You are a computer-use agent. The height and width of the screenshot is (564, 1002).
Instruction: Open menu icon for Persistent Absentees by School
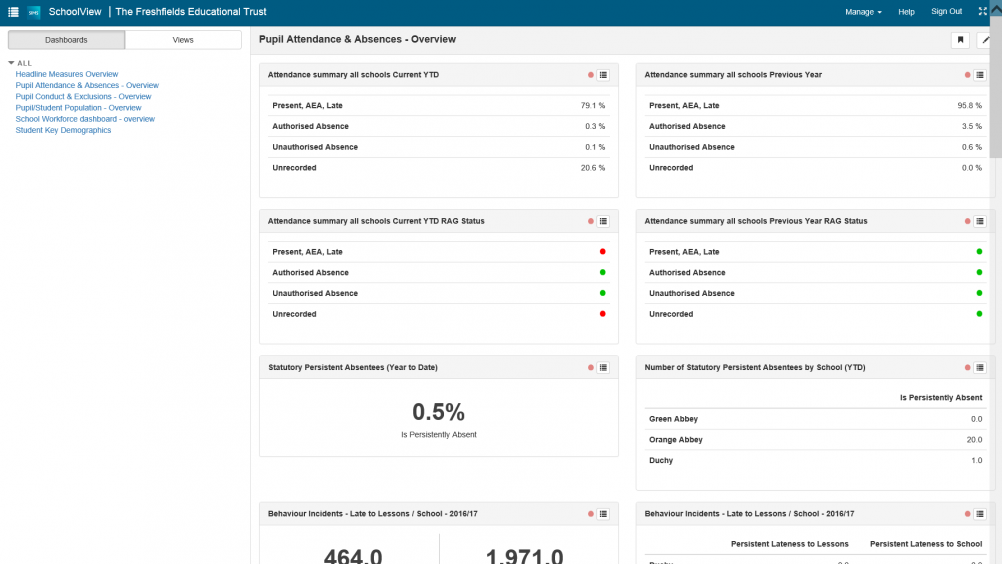click(x=980, y=367)
